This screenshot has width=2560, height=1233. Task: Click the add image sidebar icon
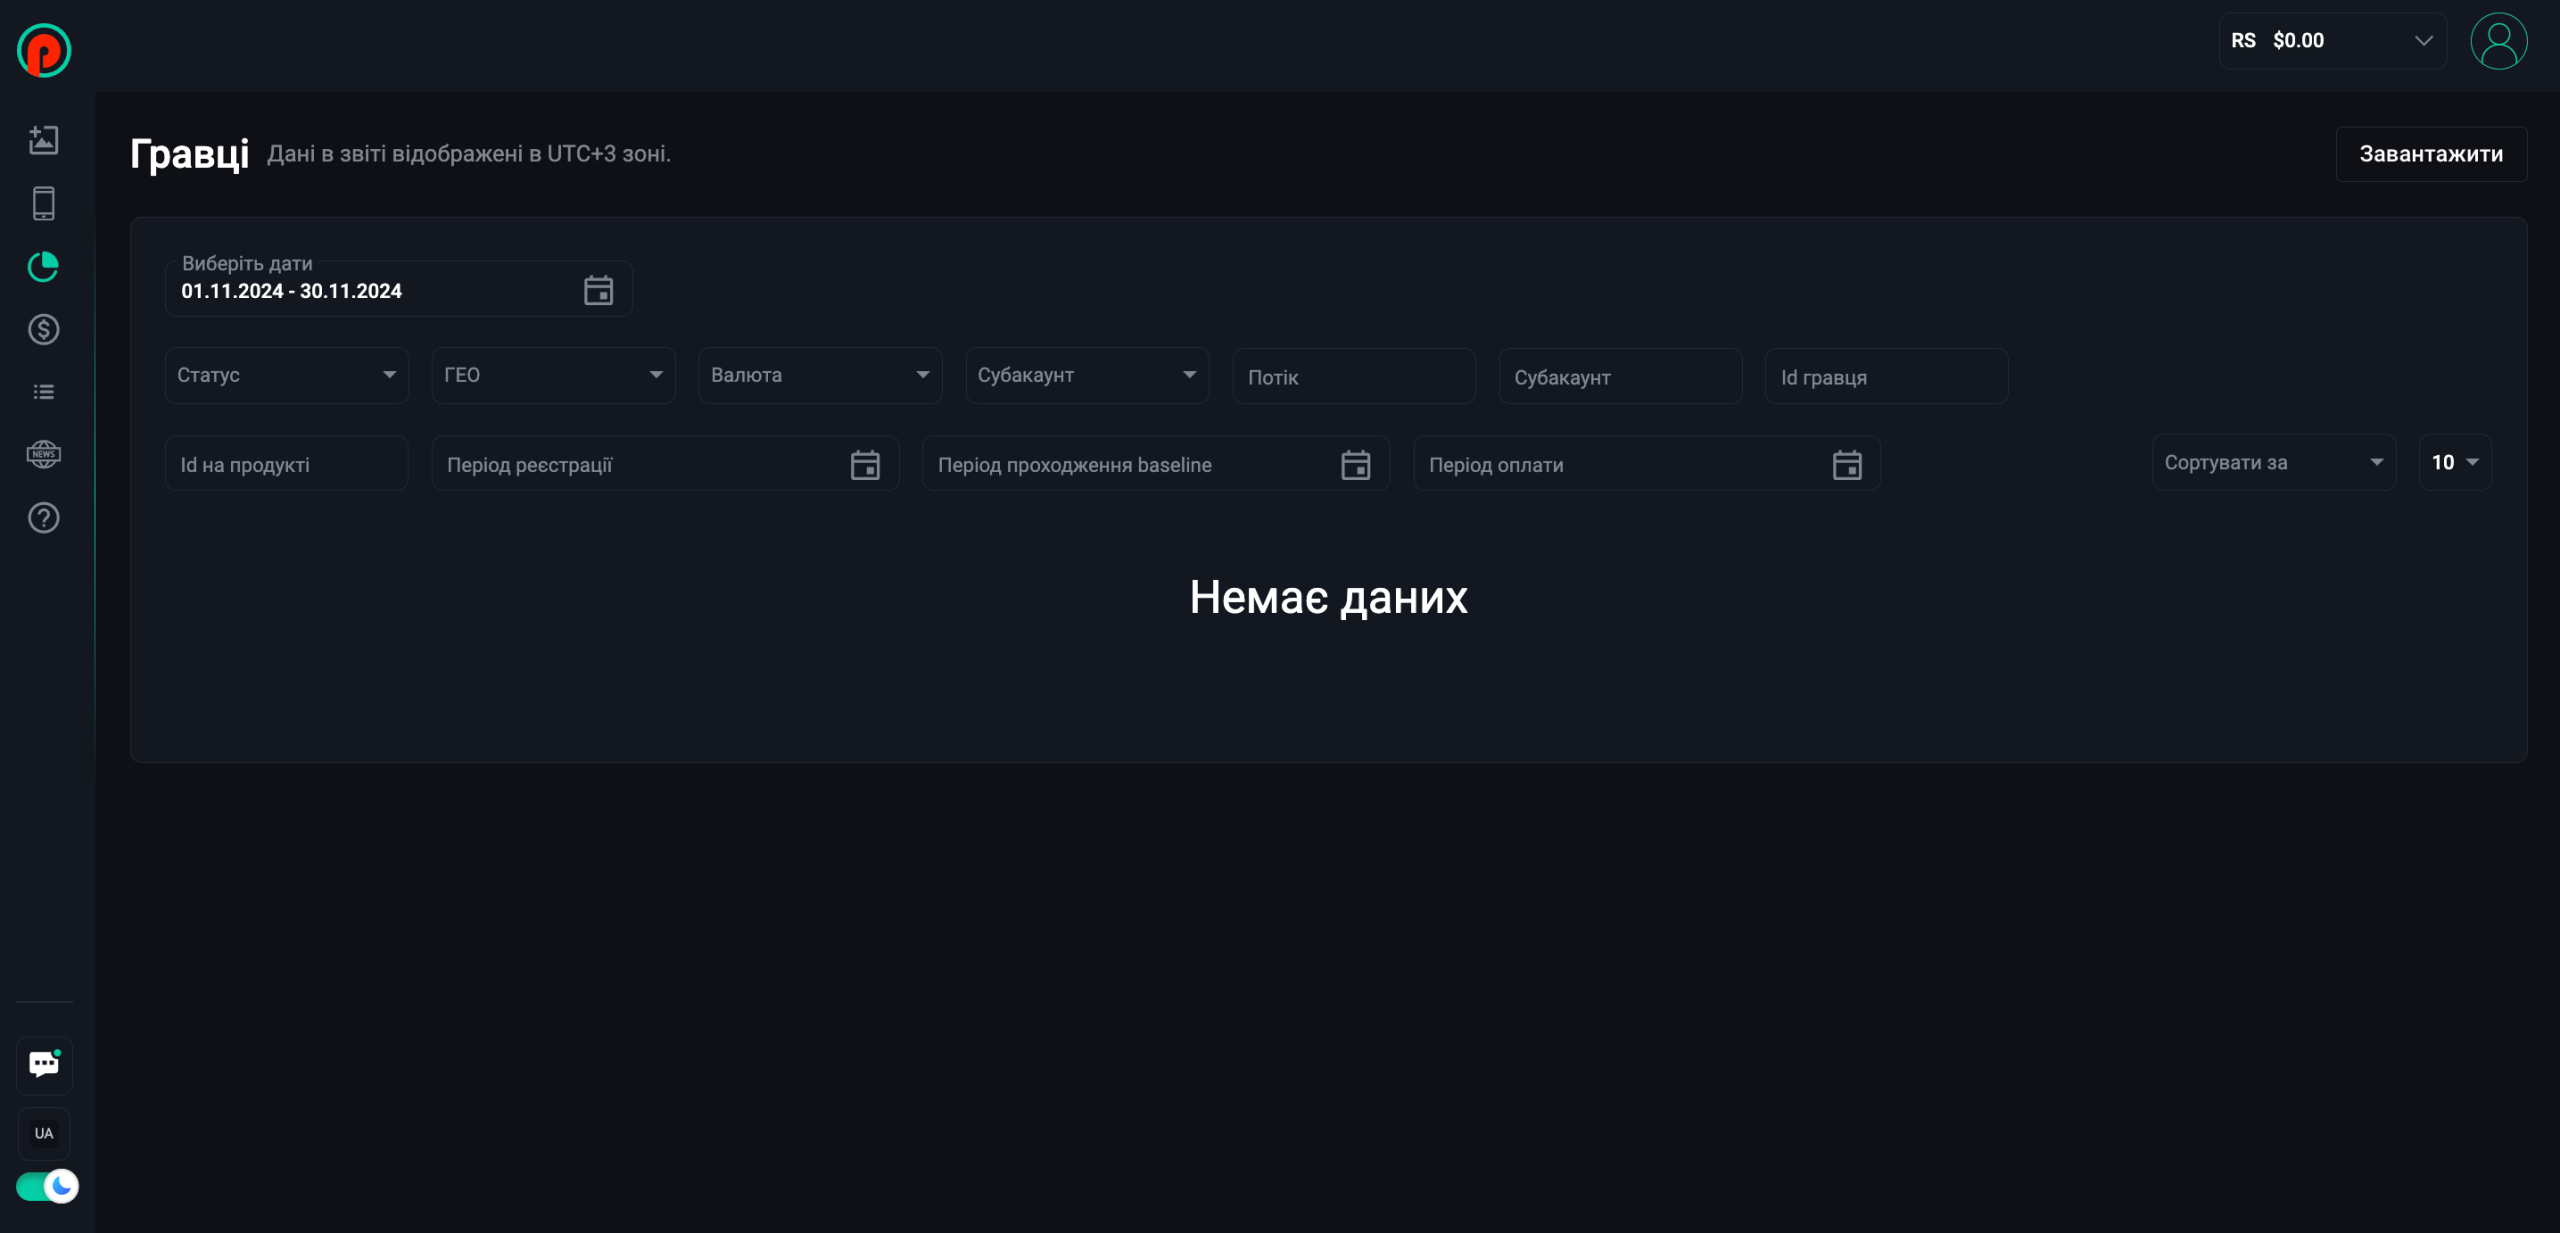click(x=43, y=140)
